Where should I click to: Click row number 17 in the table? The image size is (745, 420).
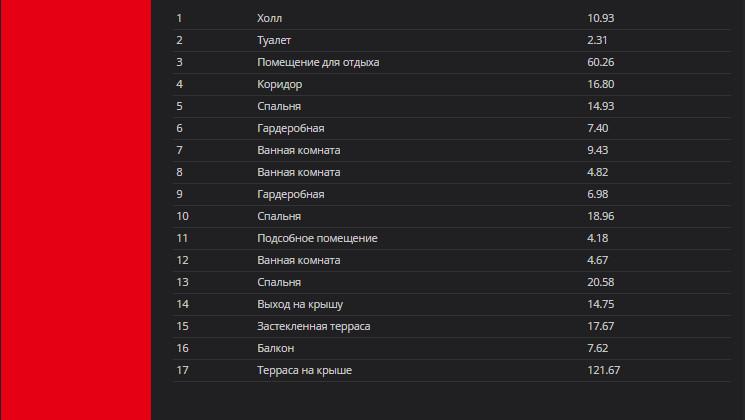tap(182, 371)
